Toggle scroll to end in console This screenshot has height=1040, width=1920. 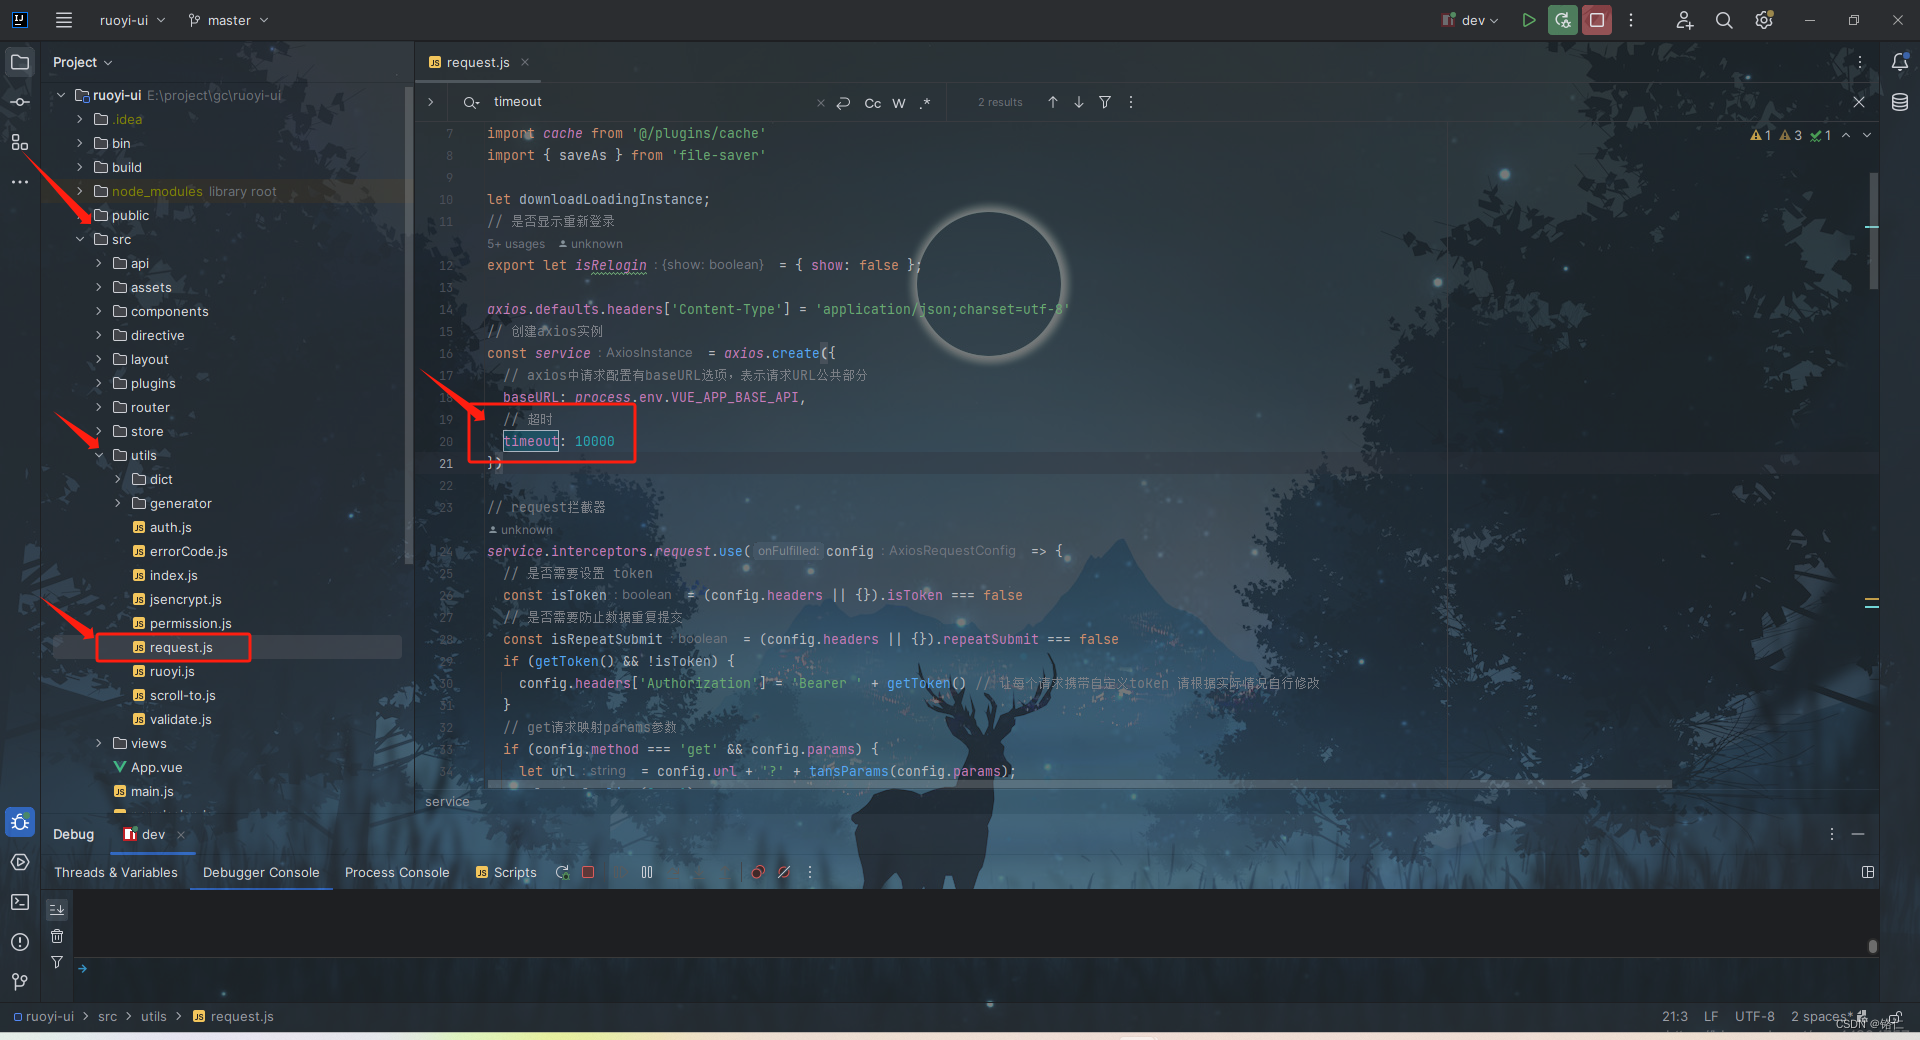tap(57, 910)
